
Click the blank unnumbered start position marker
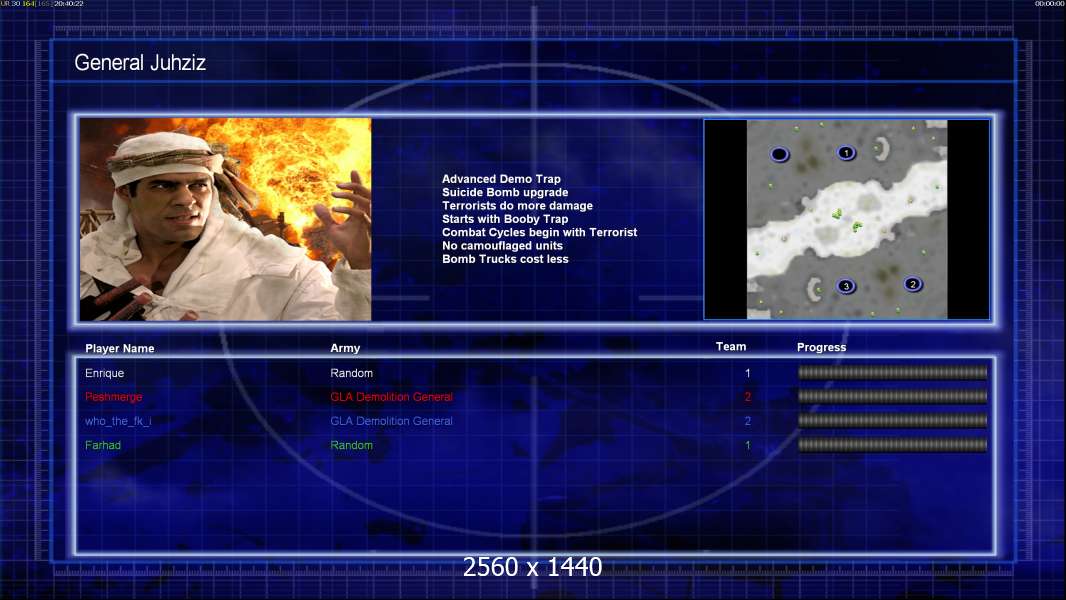(x=780, y=154)
